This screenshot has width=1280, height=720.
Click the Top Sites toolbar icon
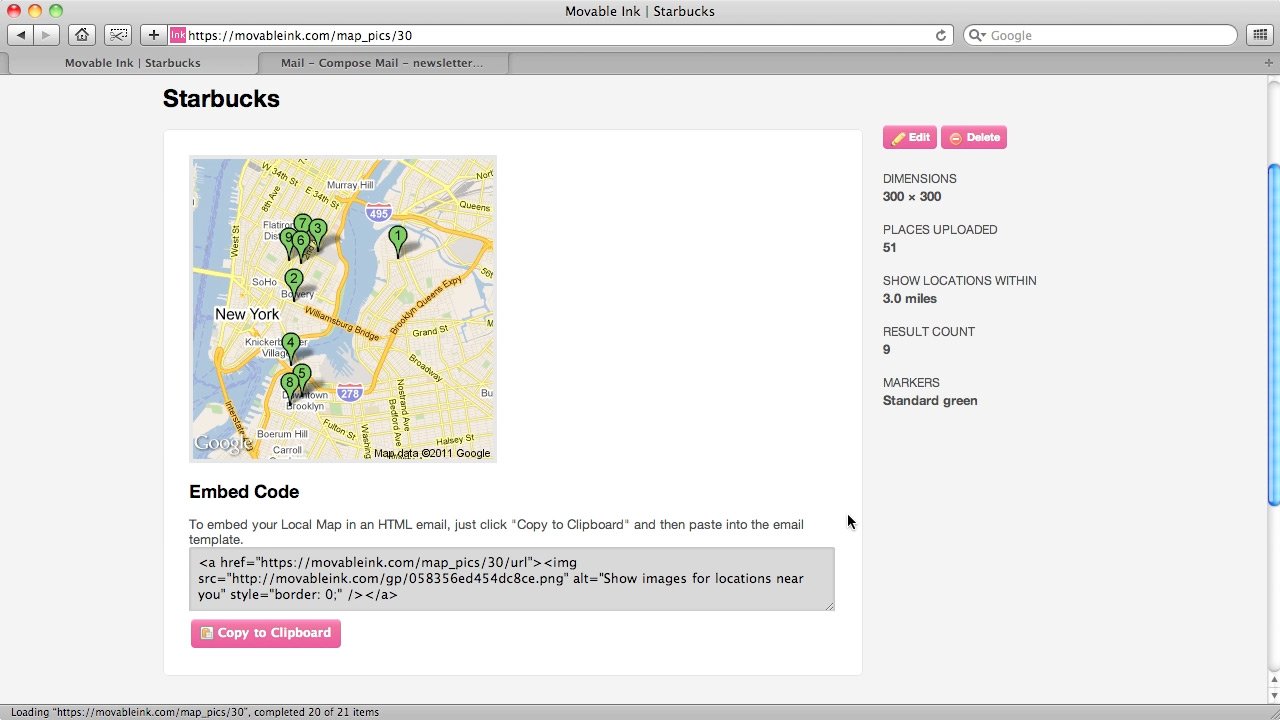coord(118,35)
